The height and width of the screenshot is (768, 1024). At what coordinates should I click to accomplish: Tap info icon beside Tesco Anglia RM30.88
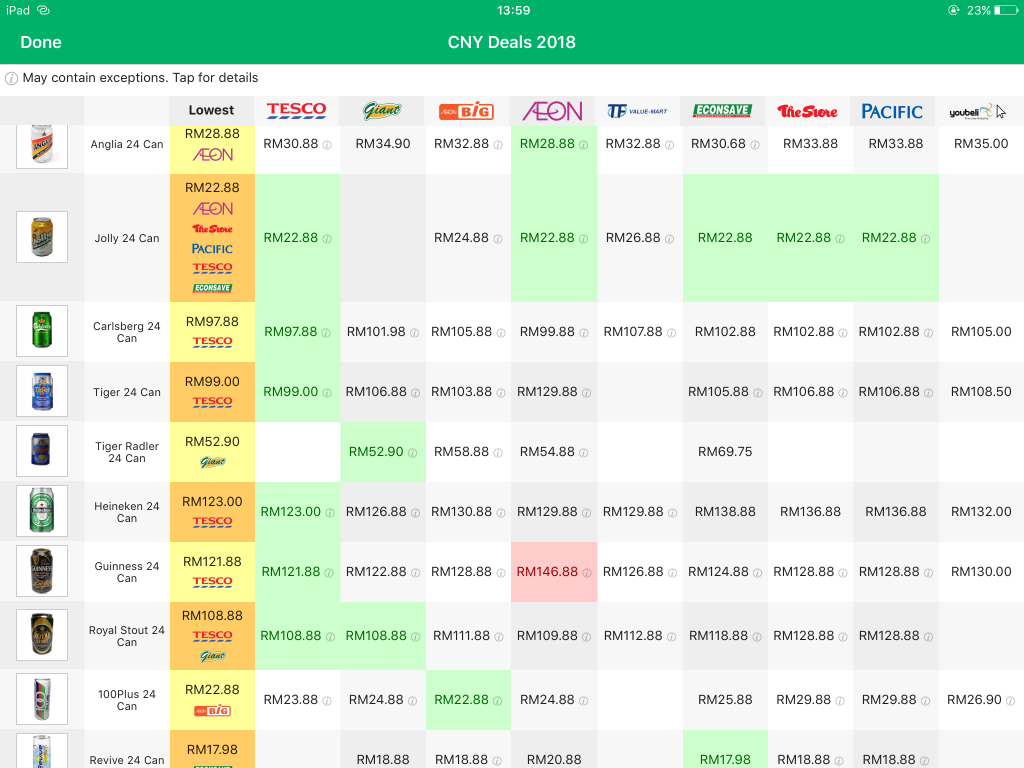(327, 145)
